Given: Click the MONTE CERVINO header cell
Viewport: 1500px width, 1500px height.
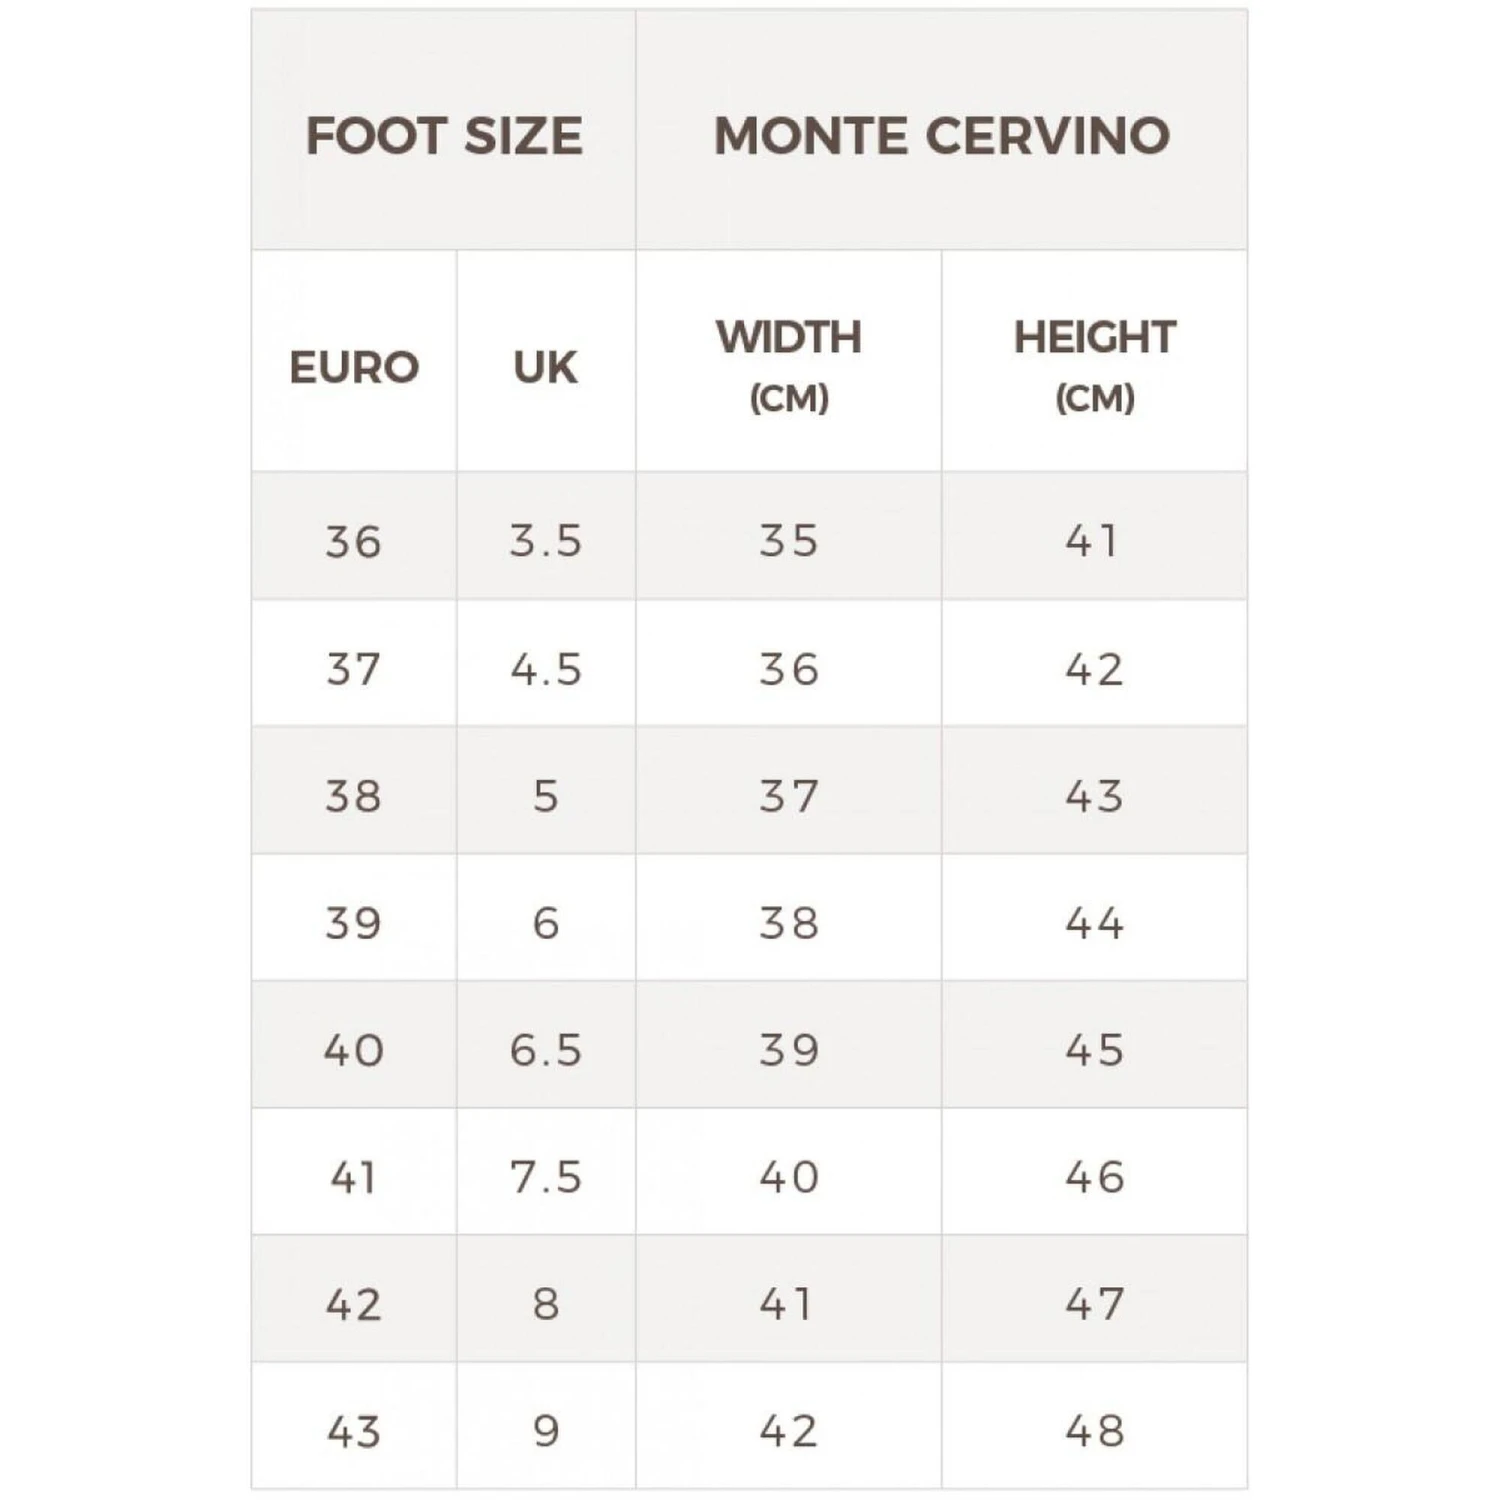Looking at the screenshot, I should (x=941, y=135).
